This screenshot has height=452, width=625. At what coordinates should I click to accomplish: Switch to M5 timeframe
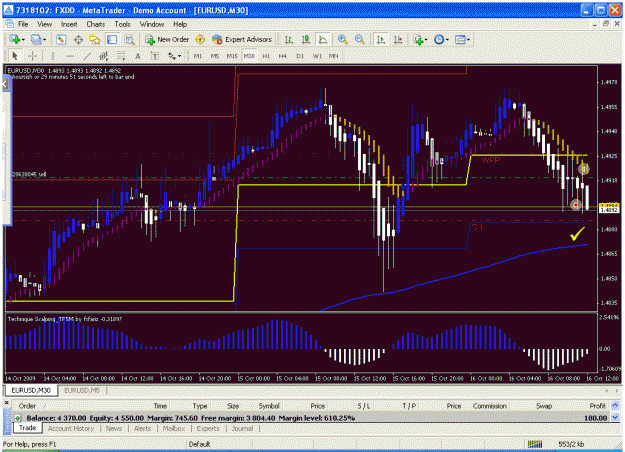pos(214,56)
